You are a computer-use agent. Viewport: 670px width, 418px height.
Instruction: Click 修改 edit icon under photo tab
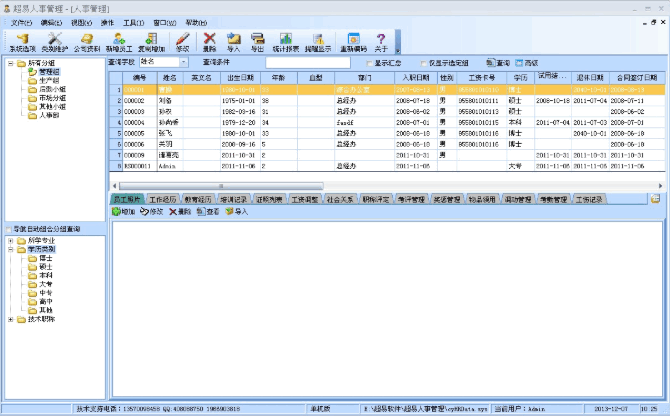coord(152,212)
